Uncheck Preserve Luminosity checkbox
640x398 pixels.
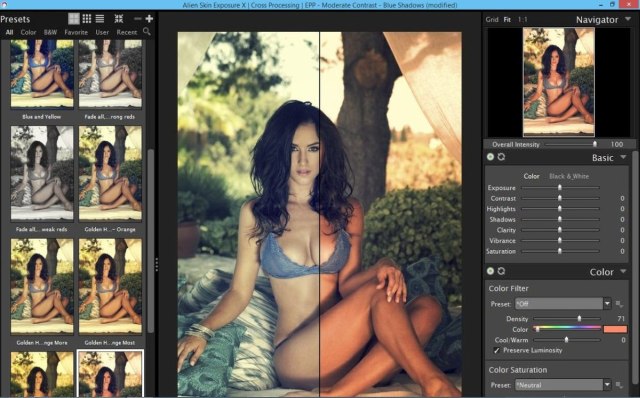pyautogui.click(x=496, y=350)
